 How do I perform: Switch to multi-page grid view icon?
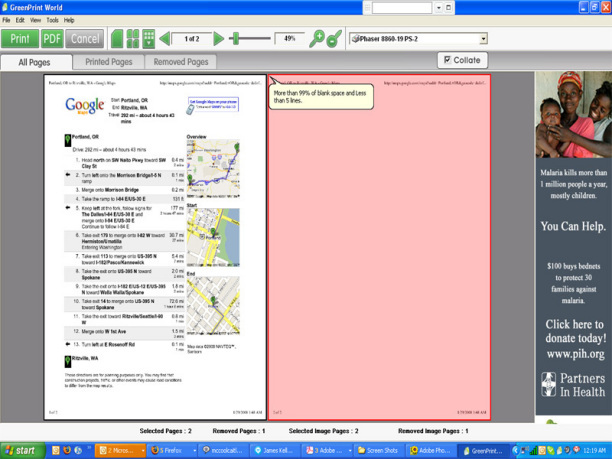pyautogui.click(x=149, y=39)
